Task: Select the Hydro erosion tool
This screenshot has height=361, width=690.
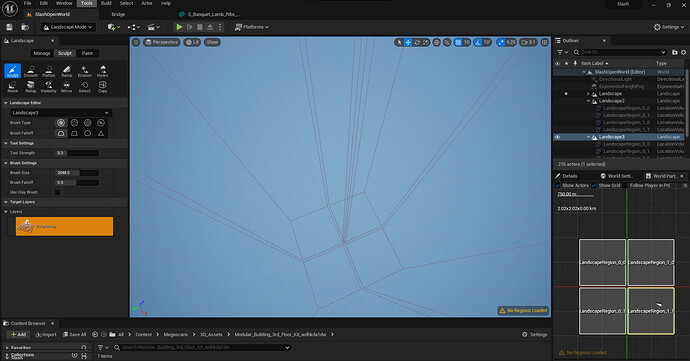Action: (x=103, y=71)
